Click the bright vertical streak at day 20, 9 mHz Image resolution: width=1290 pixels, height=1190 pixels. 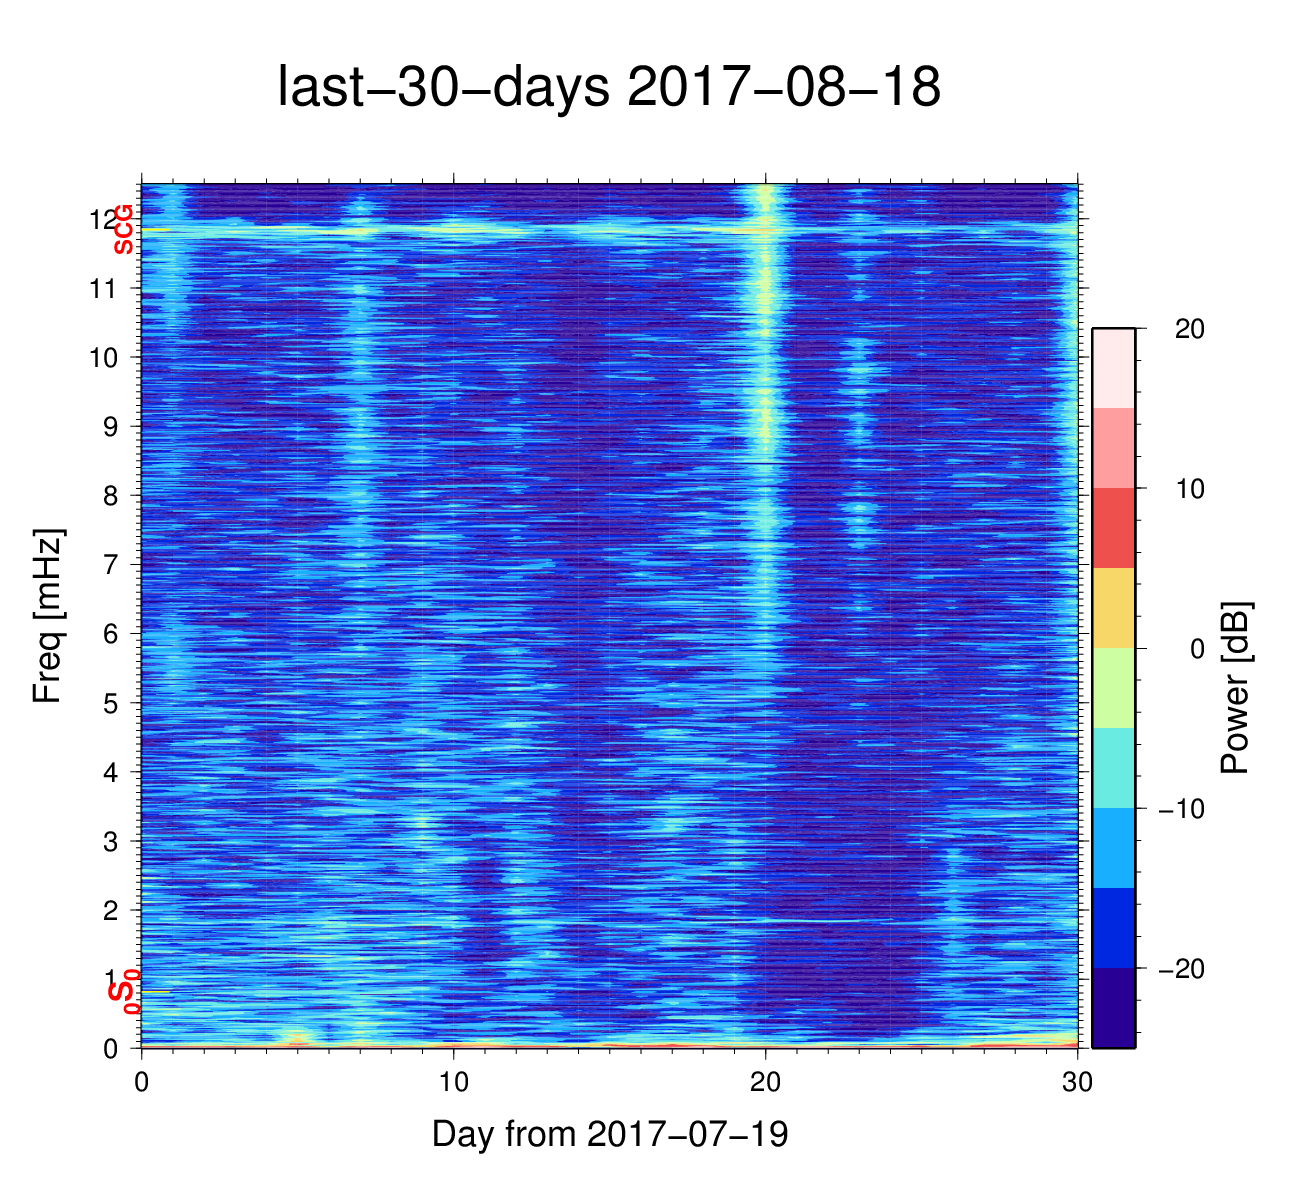click(766, 427)
